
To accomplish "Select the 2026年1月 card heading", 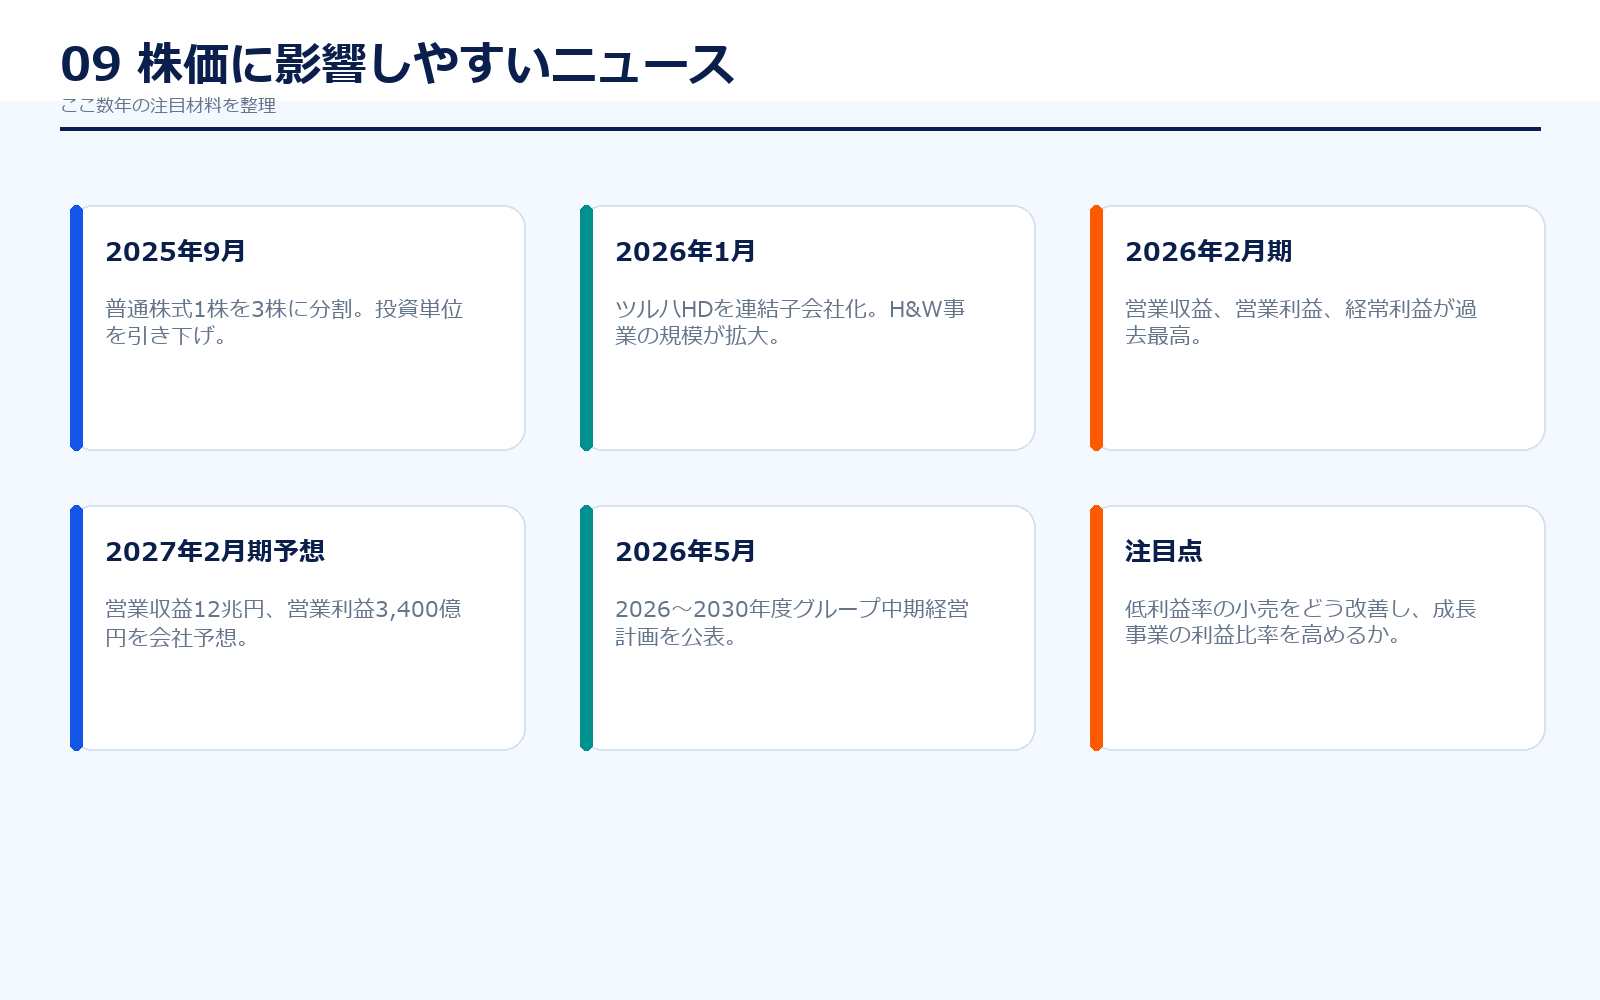I will click(x=685, y=251).
